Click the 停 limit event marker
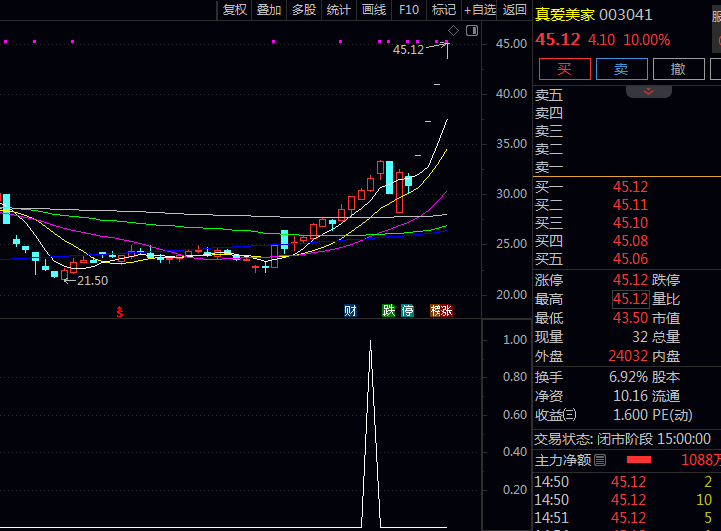The width and height of the screenshot is (721, 531). tap(407, 311)
